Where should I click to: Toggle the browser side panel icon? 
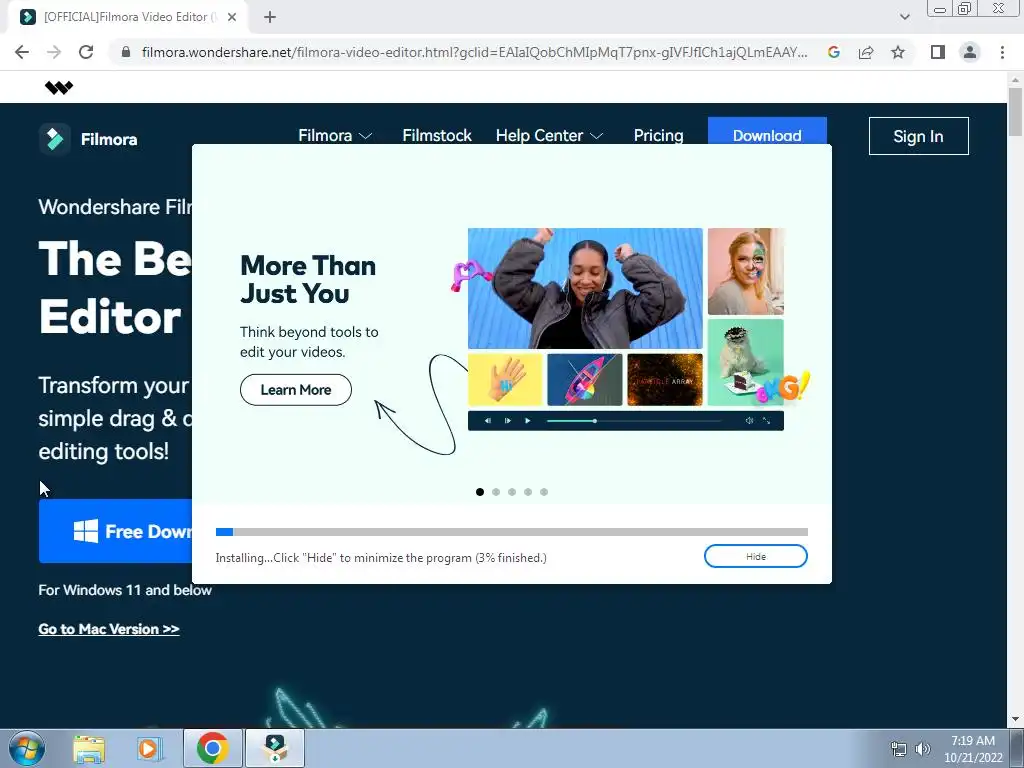pos(938,52)
